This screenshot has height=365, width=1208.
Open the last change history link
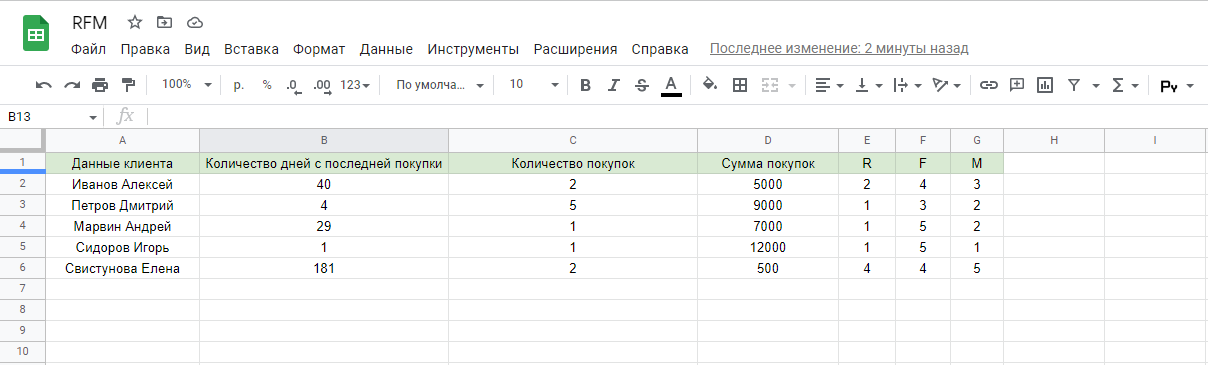coord(839,48)
